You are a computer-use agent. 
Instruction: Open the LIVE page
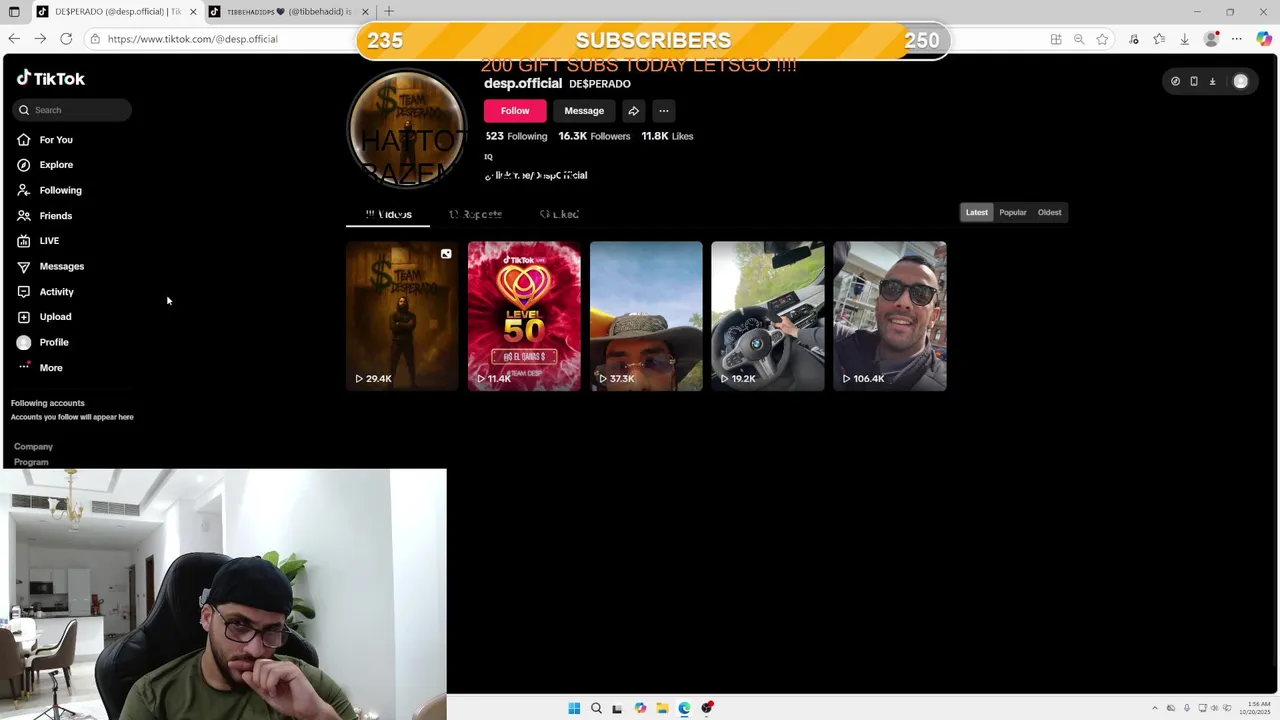pos(49,241)
